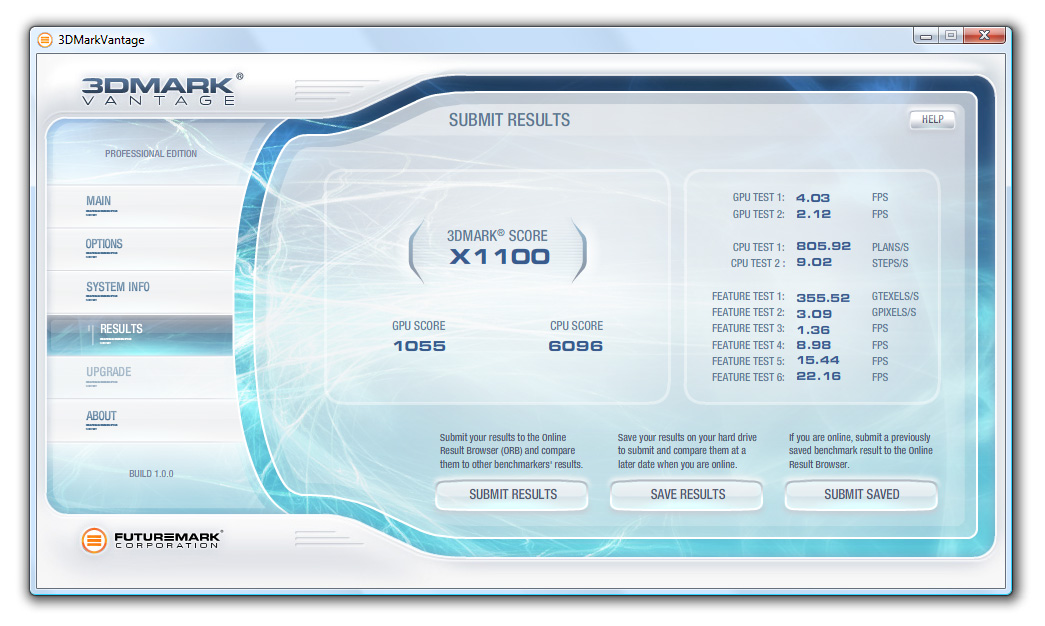Click the Submit Saved button

(861, 494)
